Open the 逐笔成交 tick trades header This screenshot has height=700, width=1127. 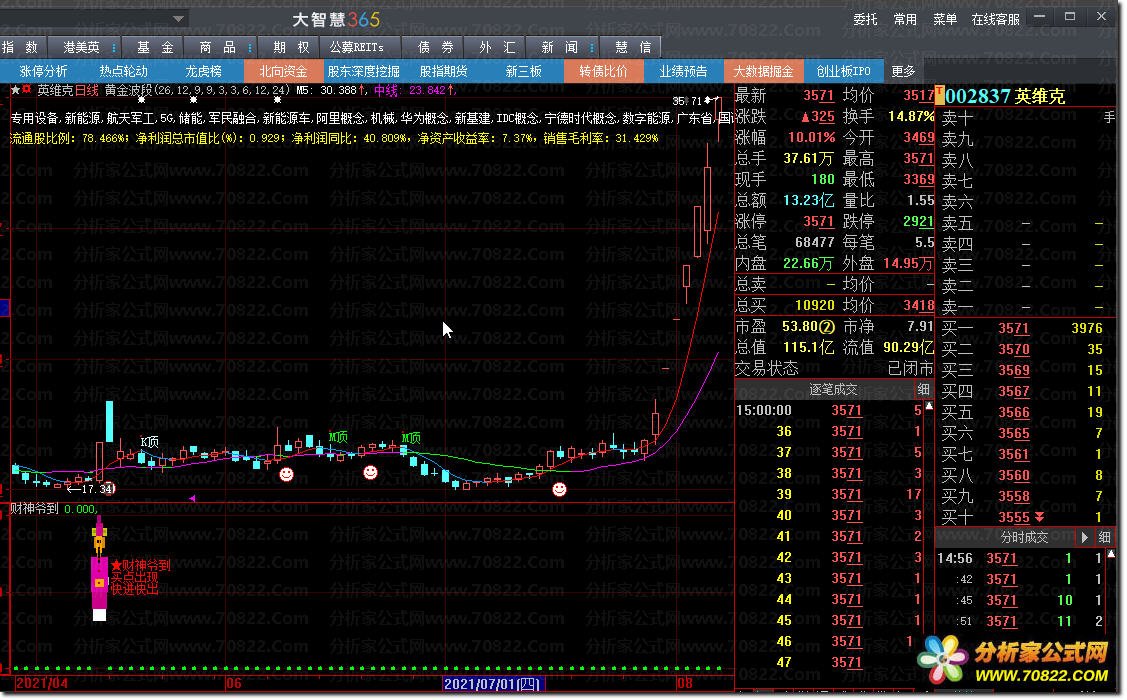coord(832,390)
